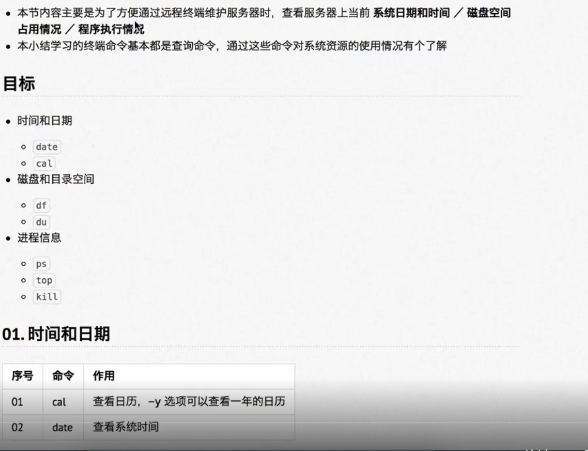Click the 序号 table header

click(22, 376)
